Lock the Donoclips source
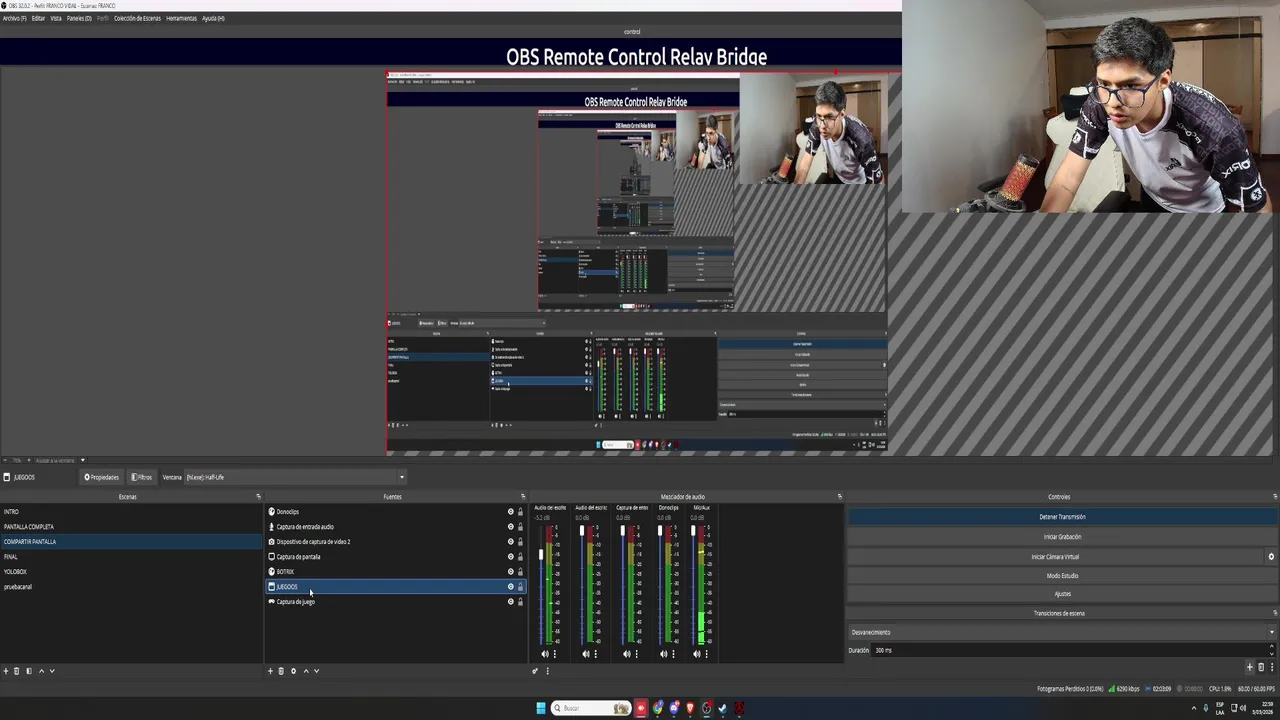 click(520, 512)
